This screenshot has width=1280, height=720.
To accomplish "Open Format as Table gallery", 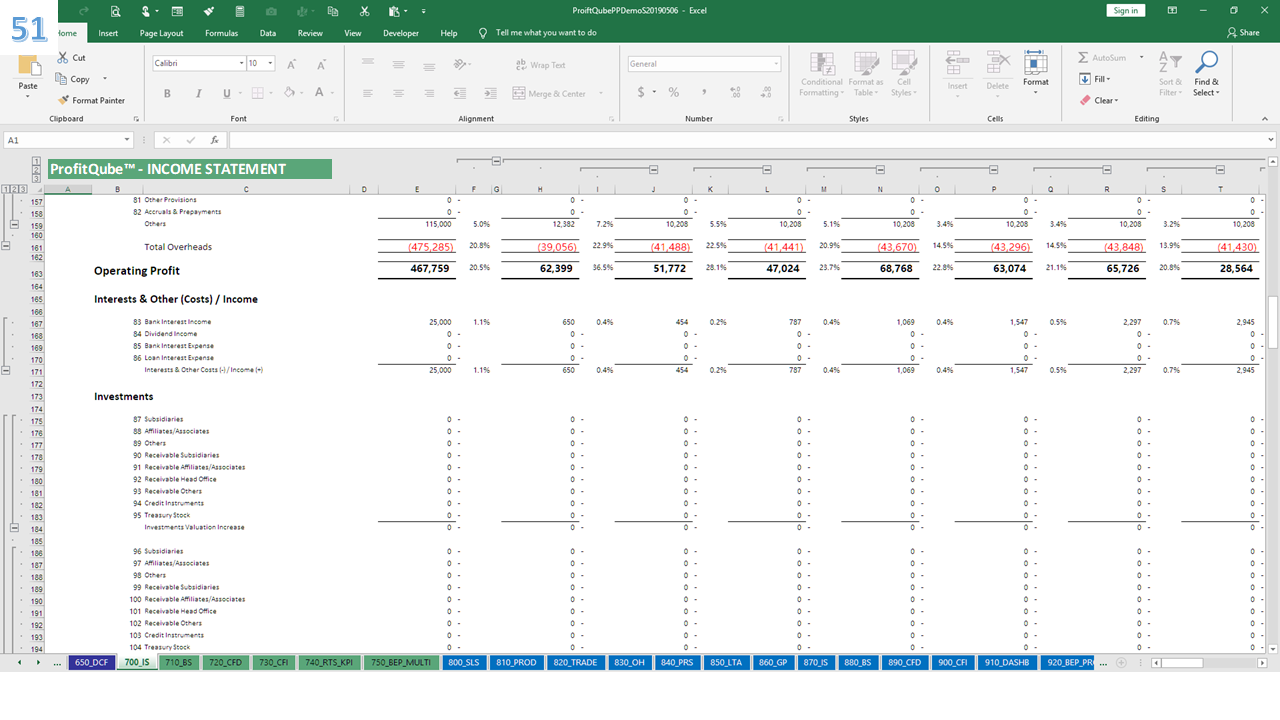I will coord(865,75).
